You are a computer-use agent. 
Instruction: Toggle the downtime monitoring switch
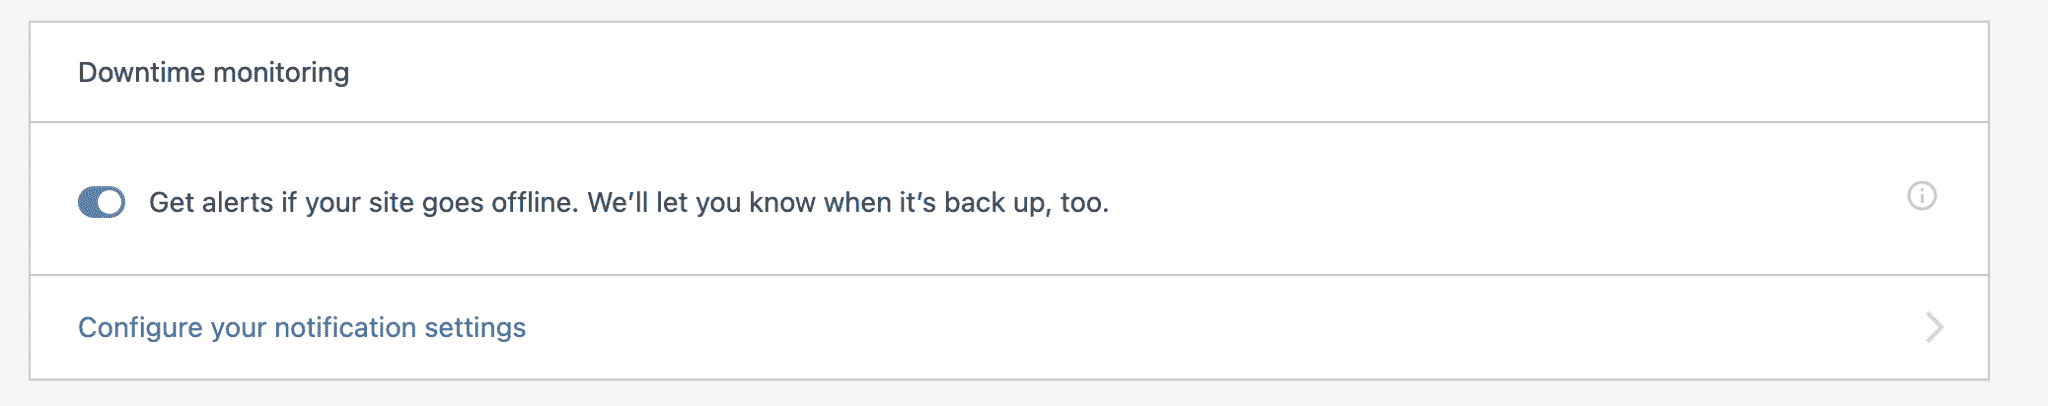point(101,202)
